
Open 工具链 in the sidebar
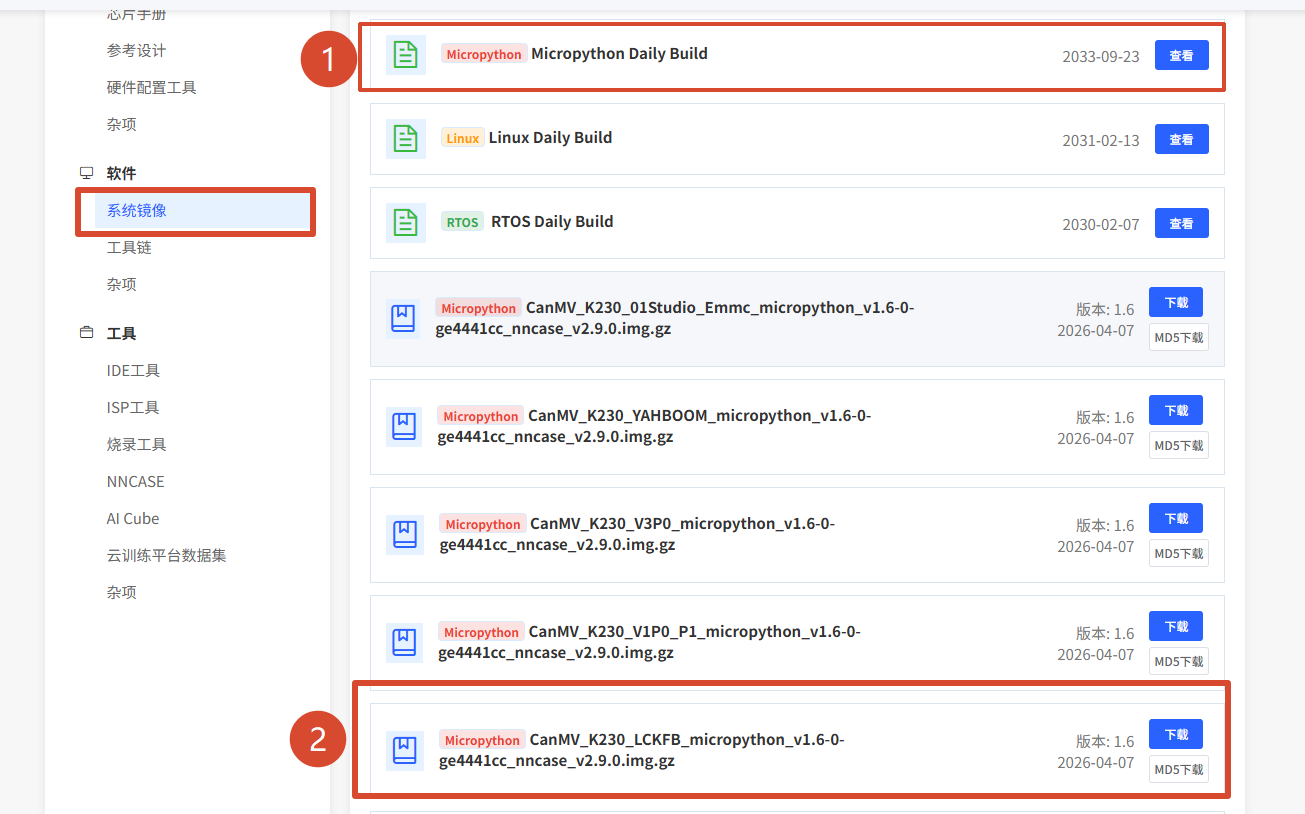click(129, 248)
